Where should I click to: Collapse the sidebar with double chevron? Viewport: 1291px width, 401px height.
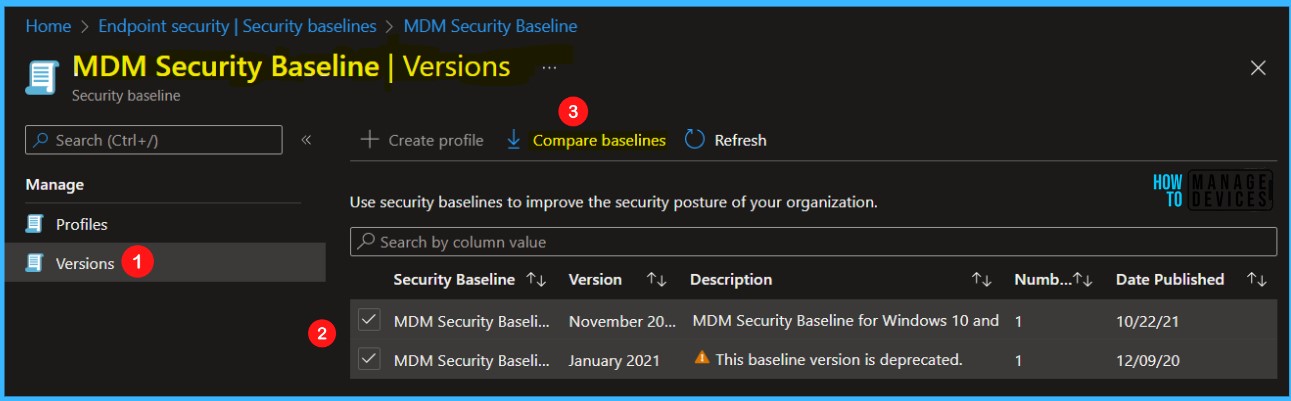pos(306,140)
